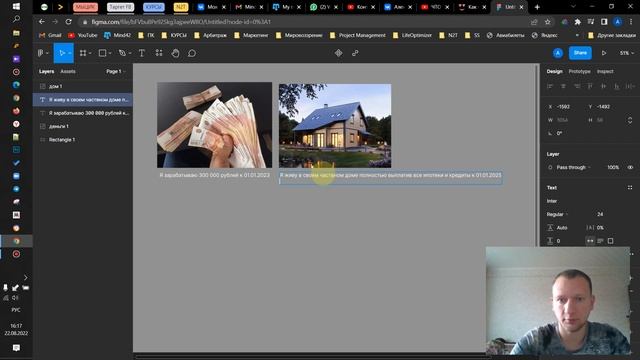The width and height of the screenshot is (640, 360).
Task: Select the Move tool
Action: click(62, 53)
